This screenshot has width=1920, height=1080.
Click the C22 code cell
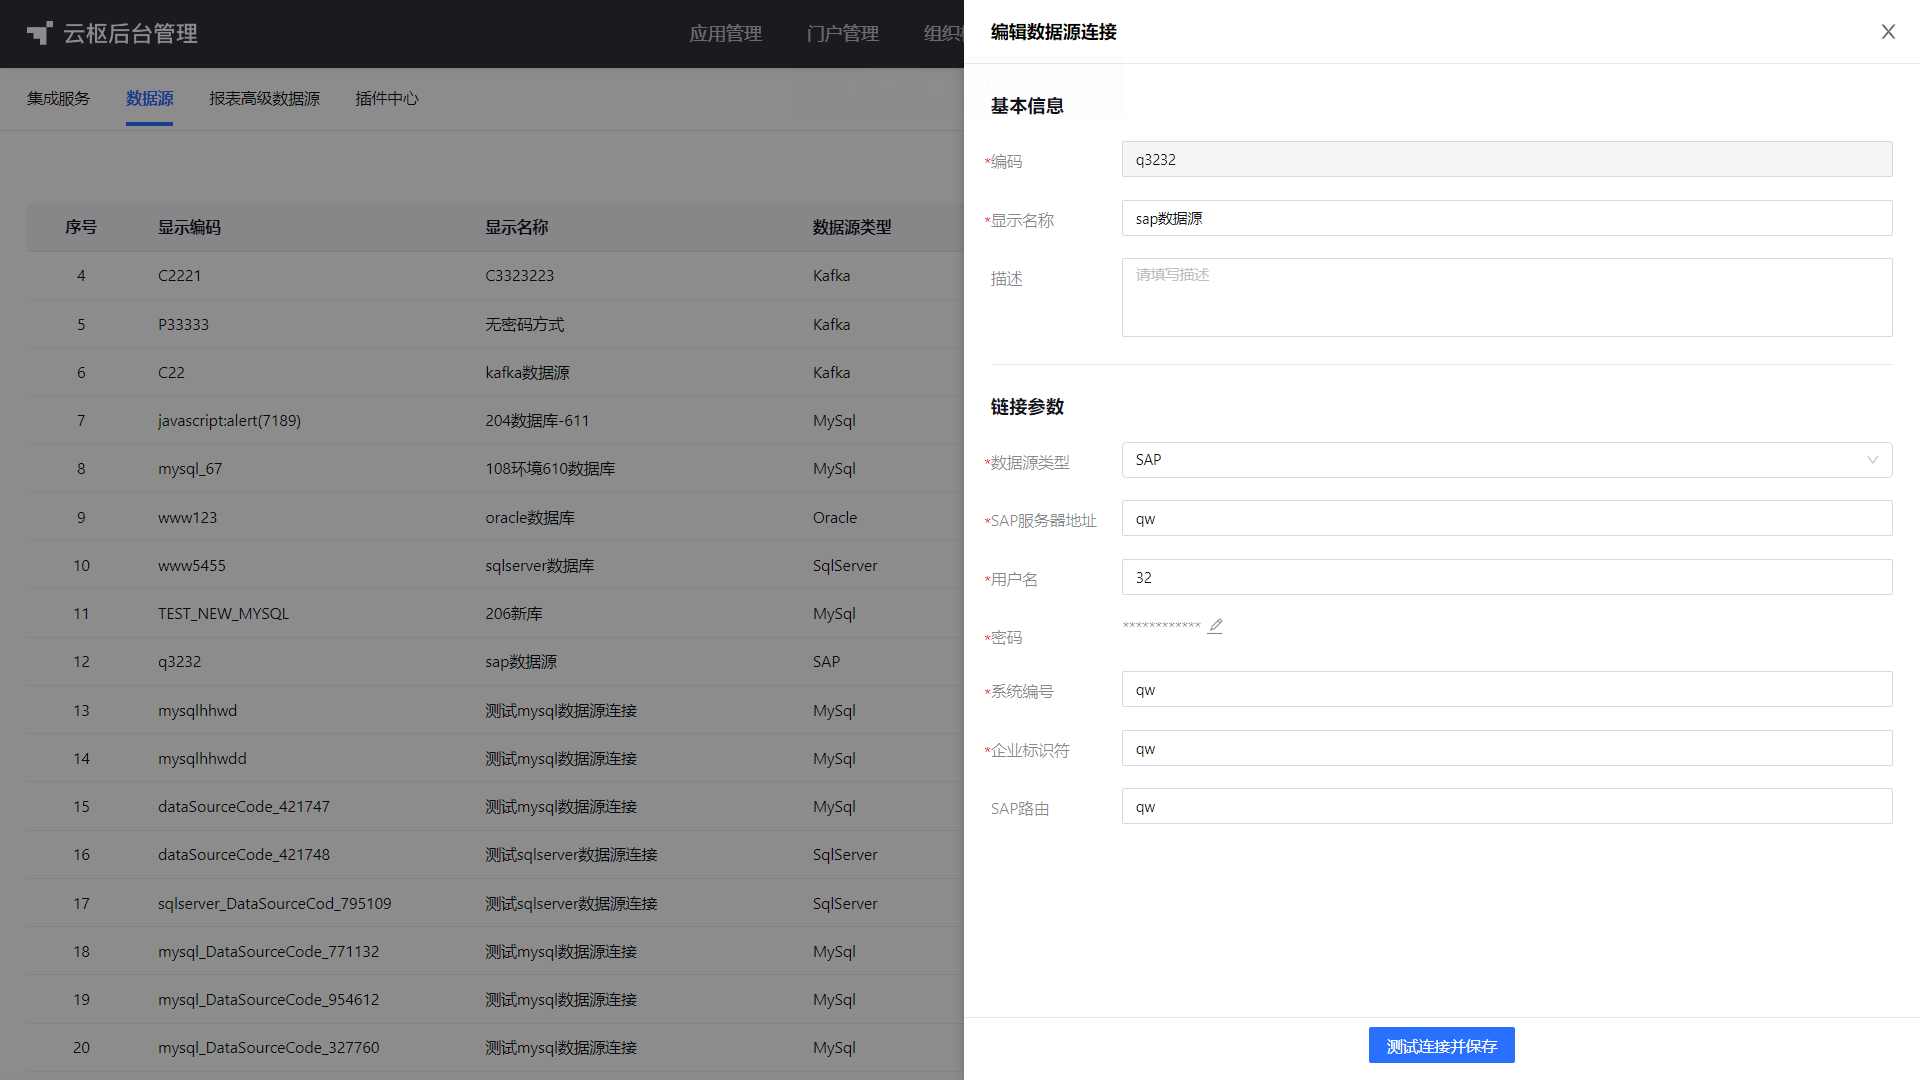pos(171,372)
